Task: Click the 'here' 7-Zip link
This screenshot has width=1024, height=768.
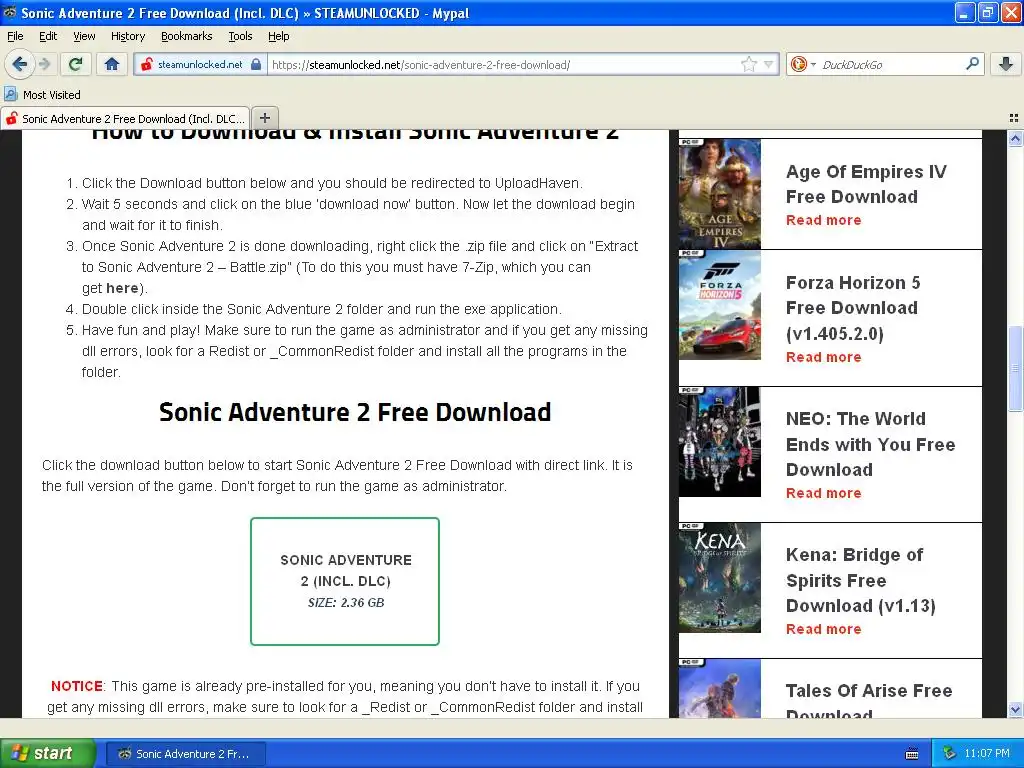Action: [122, 288]
